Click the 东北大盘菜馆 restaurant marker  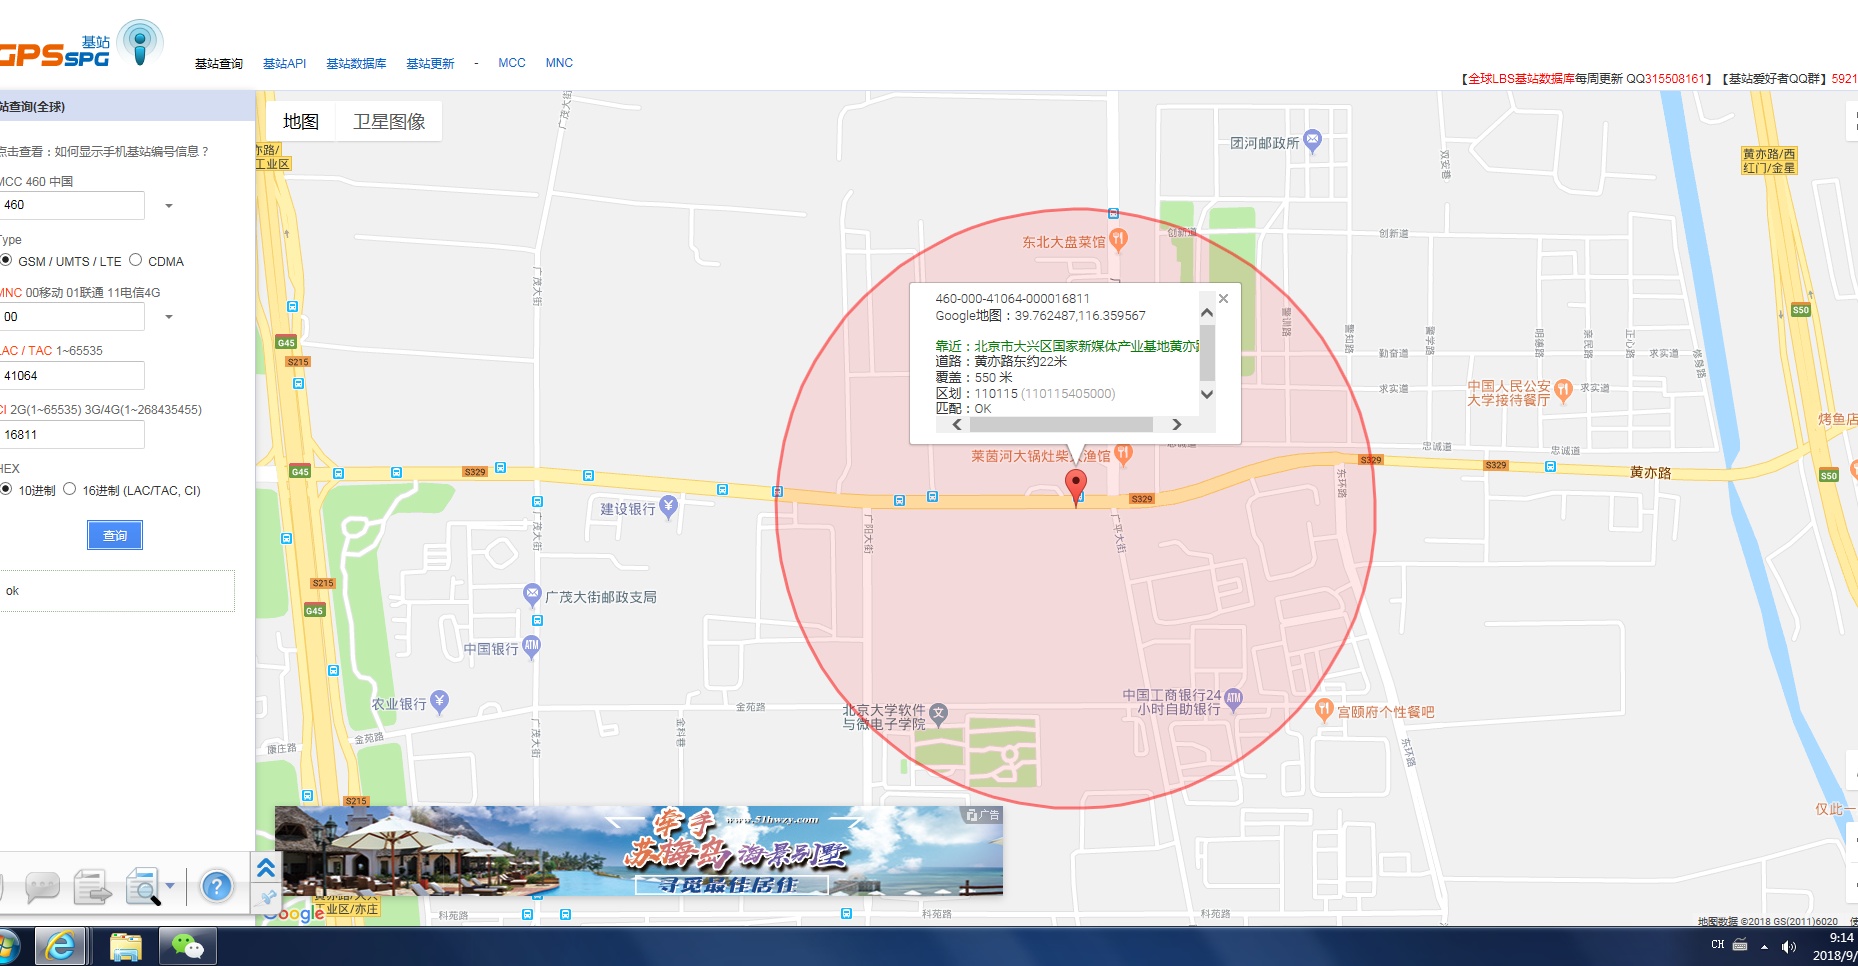click(1119, 240)
